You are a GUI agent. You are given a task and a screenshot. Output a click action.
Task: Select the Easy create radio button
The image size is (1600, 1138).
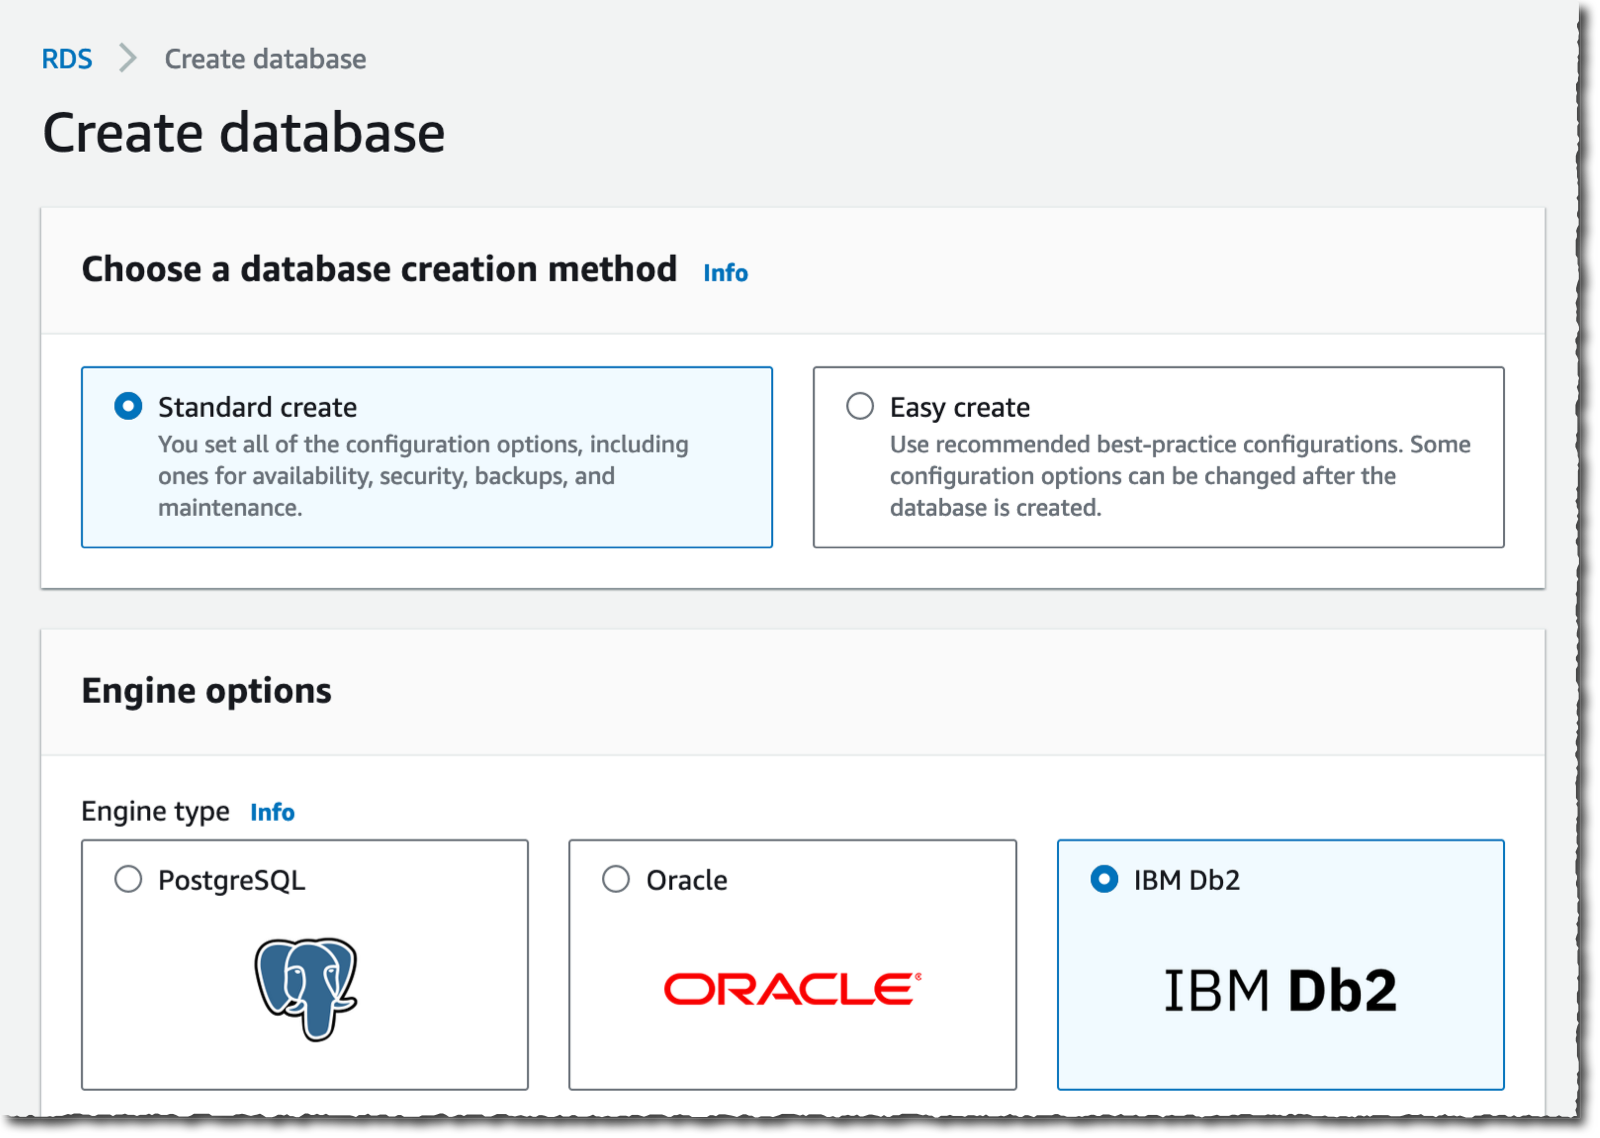coord(860,406)
